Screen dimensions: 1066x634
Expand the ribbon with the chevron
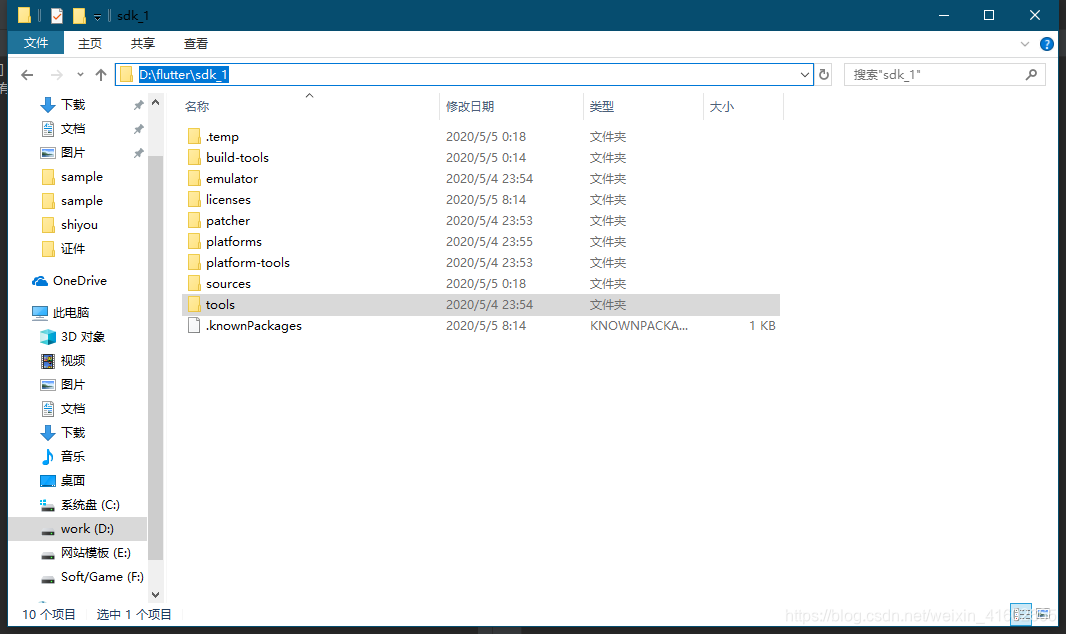(1025, 44)
